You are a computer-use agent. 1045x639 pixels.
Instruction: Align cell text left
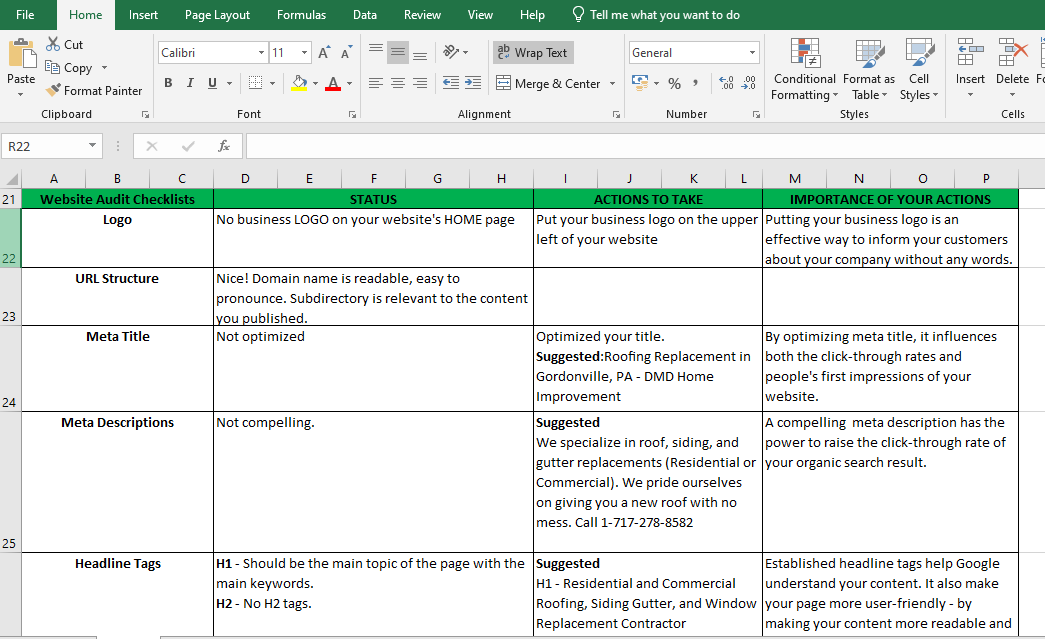(376, 83)
